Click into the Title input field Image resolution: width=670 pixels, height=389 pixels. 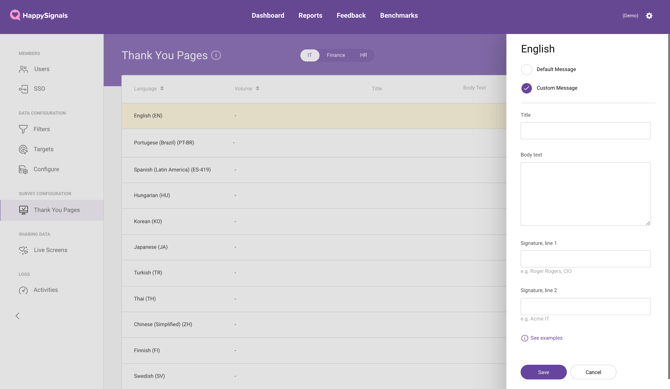585,130
